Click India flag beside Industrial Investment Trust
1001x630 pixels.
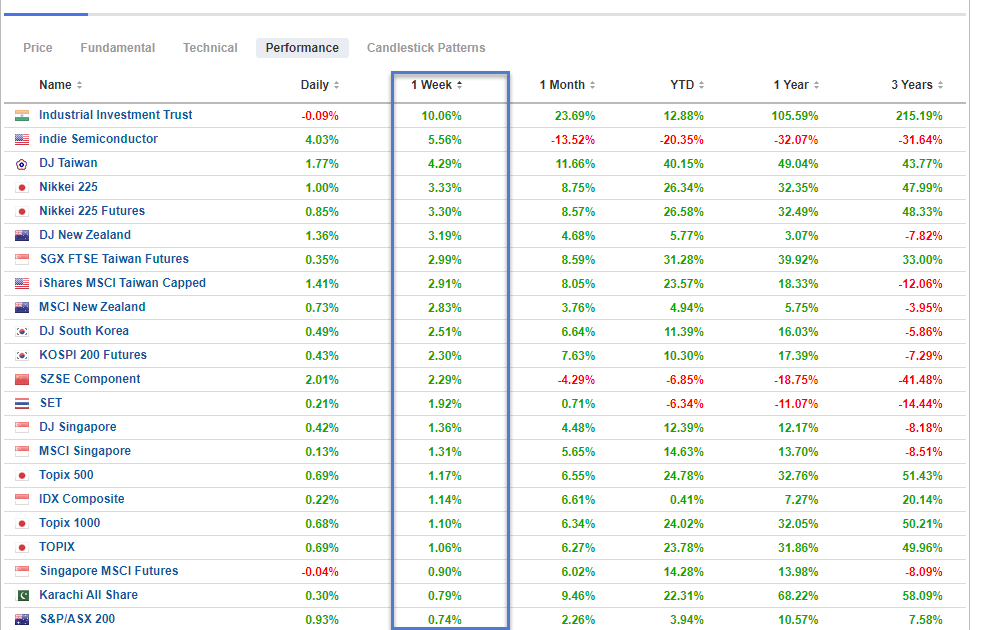pos(22,116)
